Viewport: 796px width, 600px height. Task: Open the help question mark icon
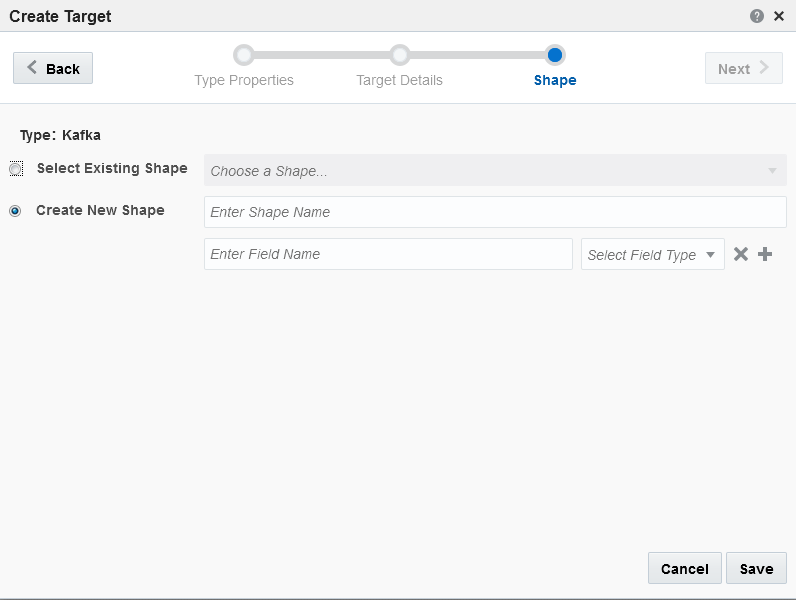(x=756, y=16)
